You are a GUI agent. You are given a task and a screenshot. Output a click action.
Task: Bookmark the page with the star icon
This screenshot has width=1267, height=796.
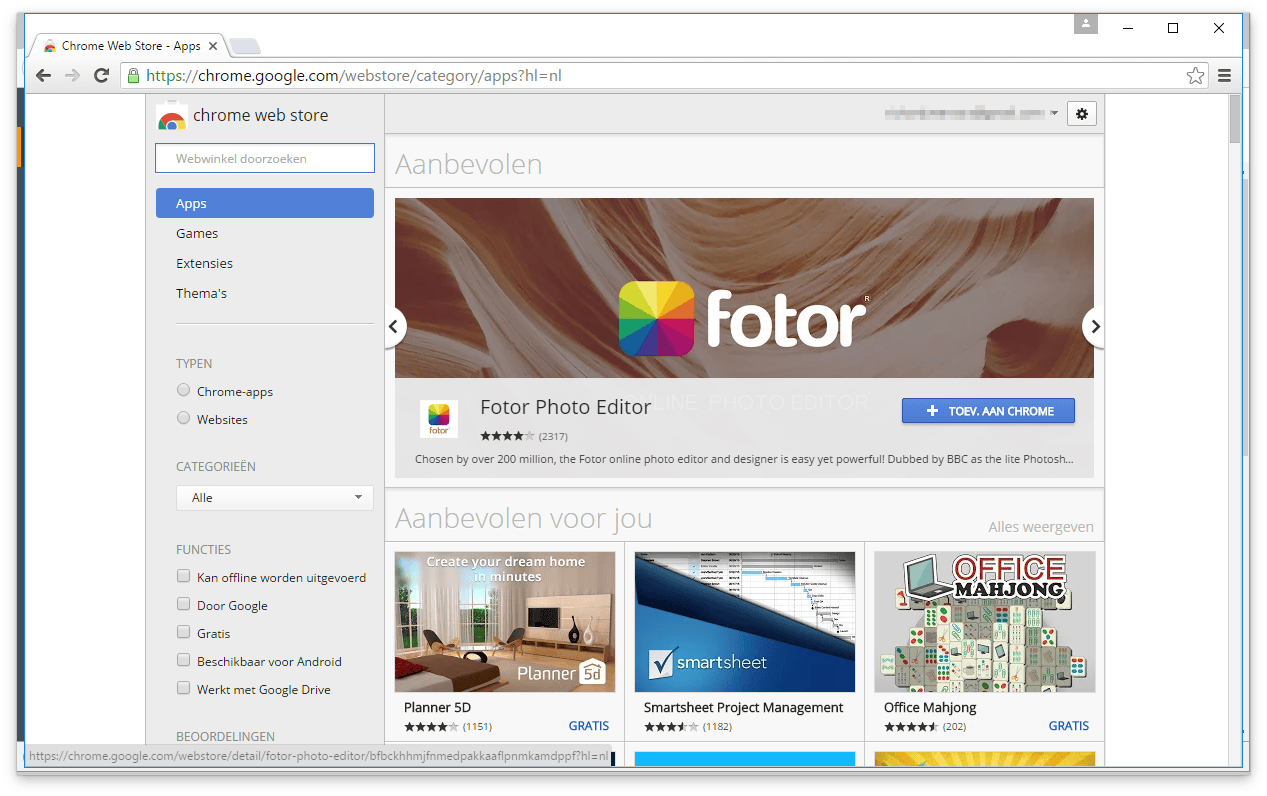tap(1195, 76)
